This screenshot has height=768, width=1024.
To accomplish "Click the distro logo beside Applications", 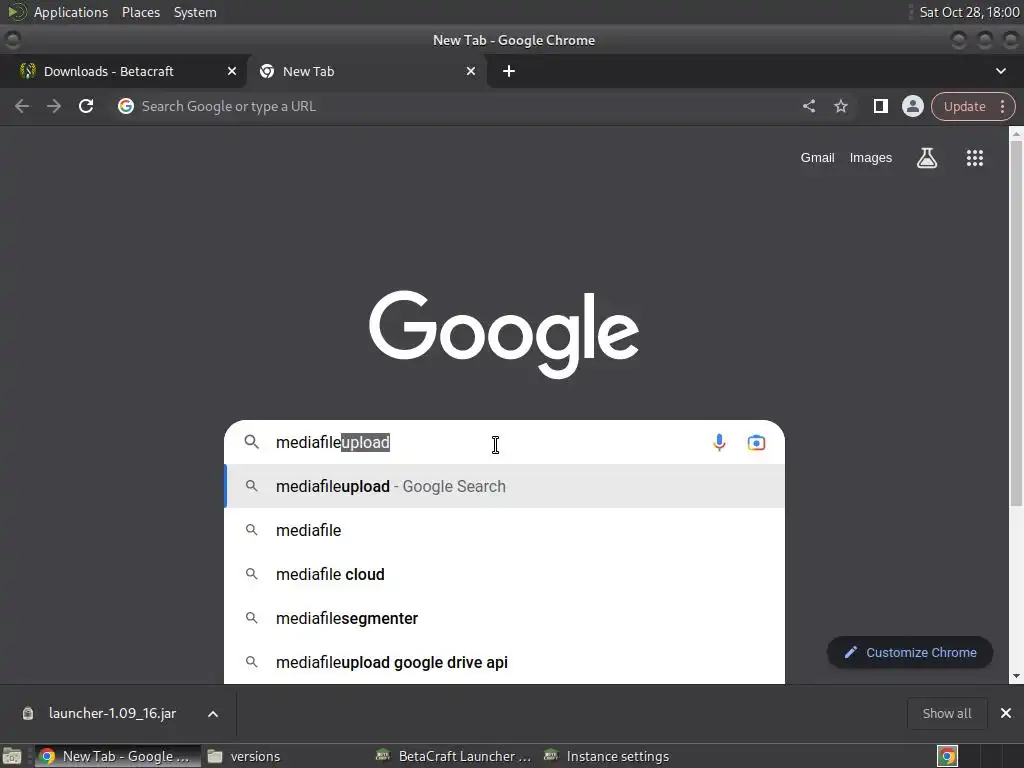I will tap(17, 12).
